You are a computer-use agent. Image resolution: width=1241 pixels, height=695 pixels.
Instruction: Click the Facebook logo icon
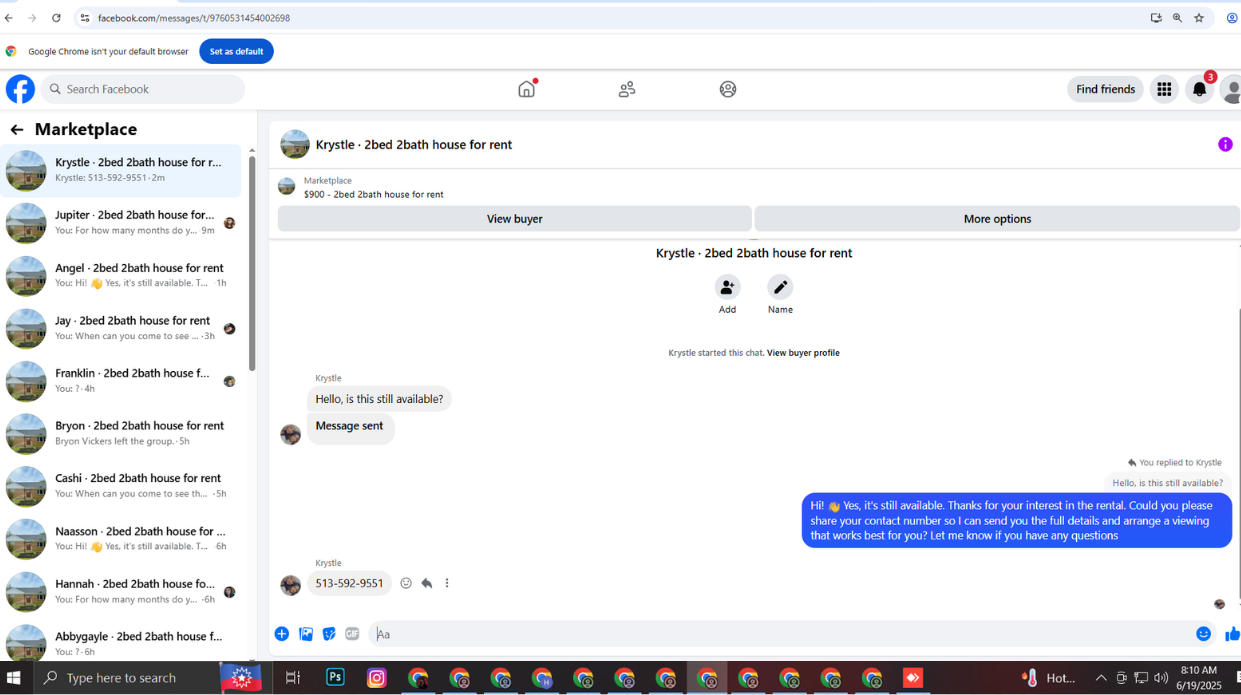click(20, 89)
